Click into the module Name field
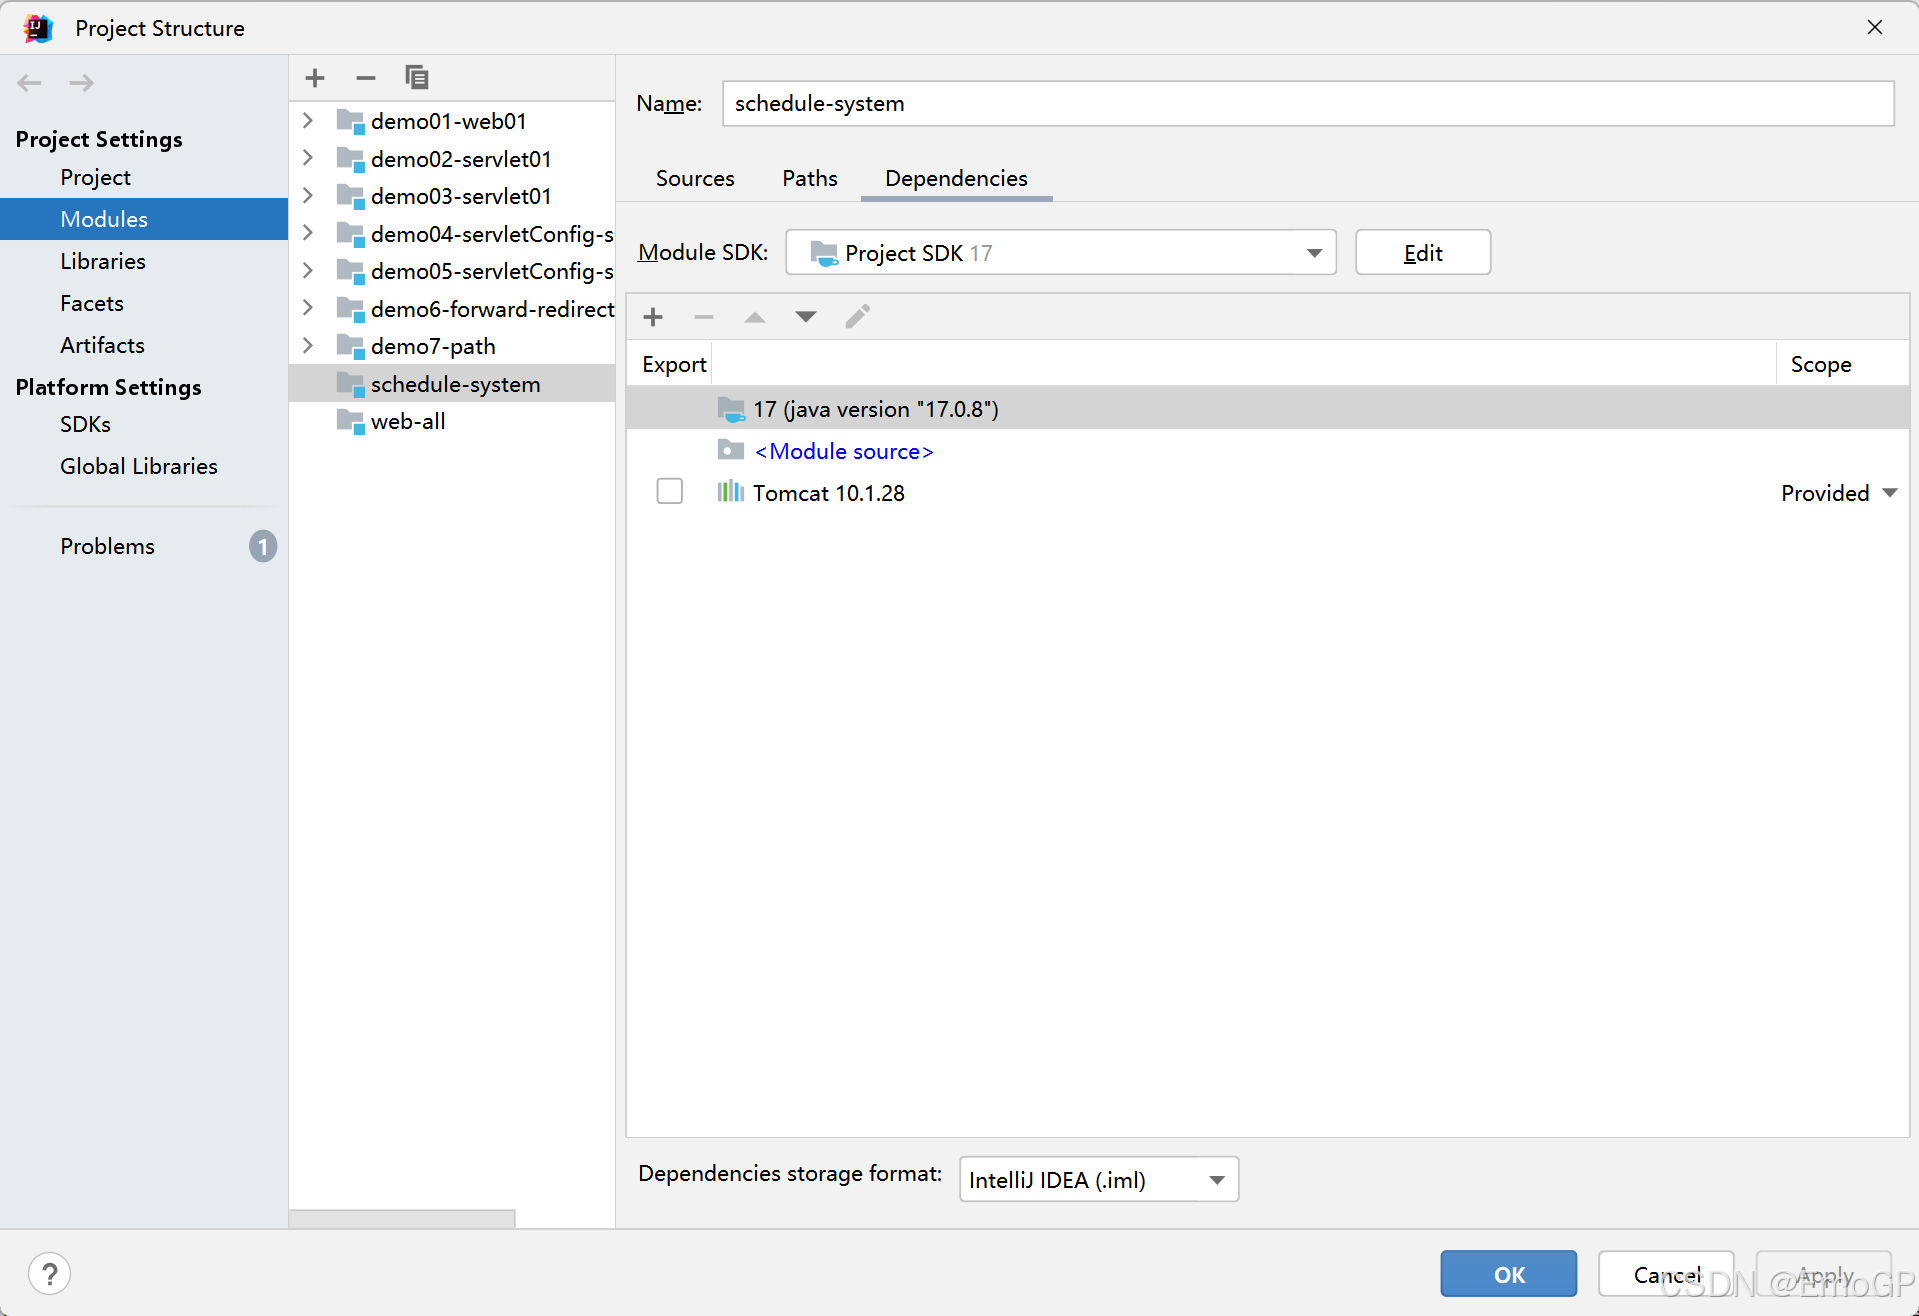 coord(1308,104)
